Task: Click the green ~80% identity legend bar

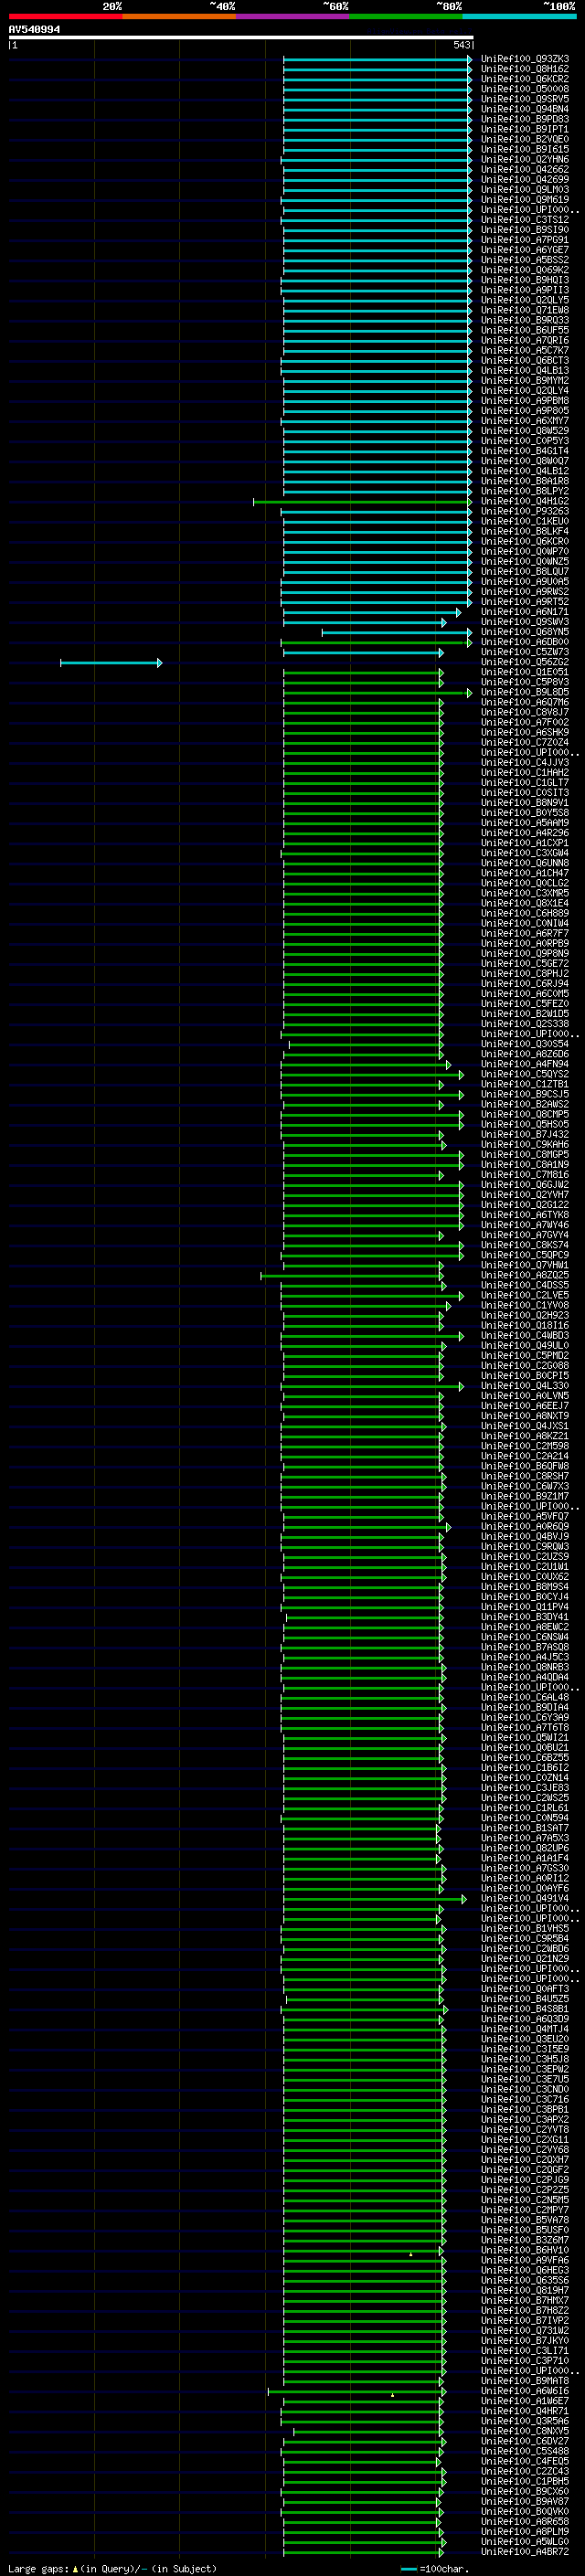Action: pyautogui.click(x=406, y=16)
